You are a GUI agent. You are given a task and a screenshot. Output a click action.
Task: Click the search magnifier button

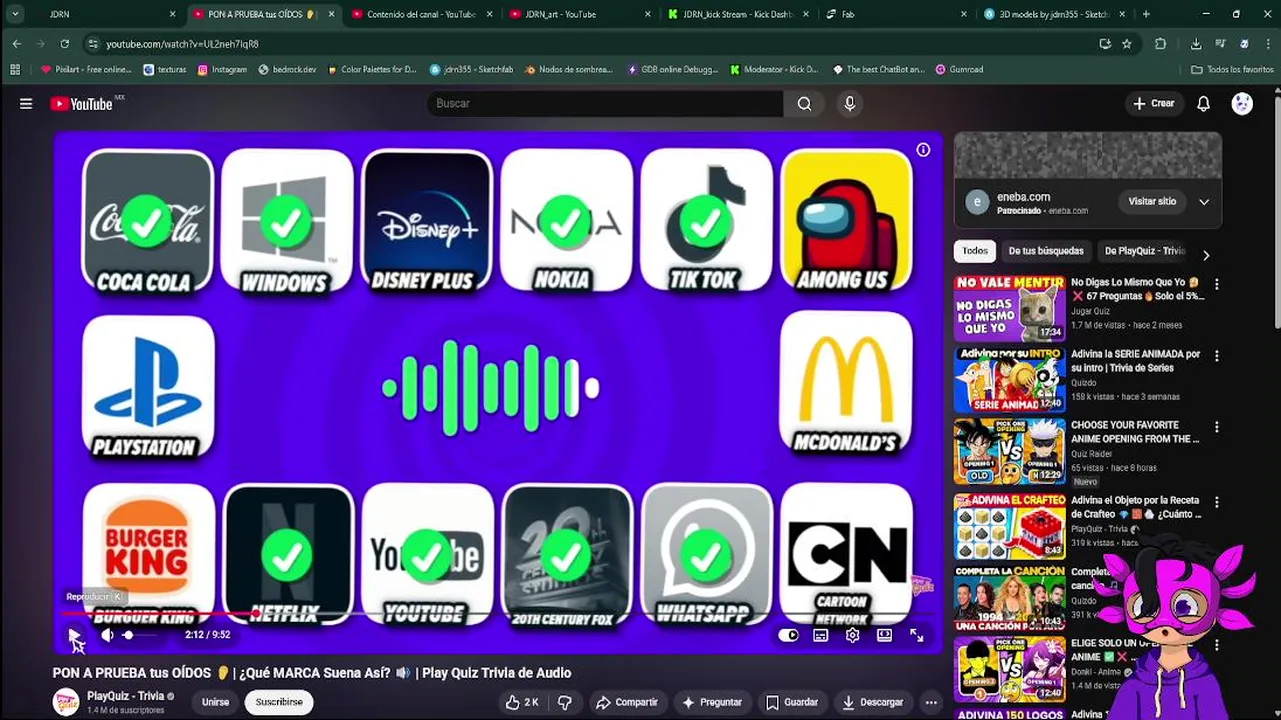tap(804, 103)
